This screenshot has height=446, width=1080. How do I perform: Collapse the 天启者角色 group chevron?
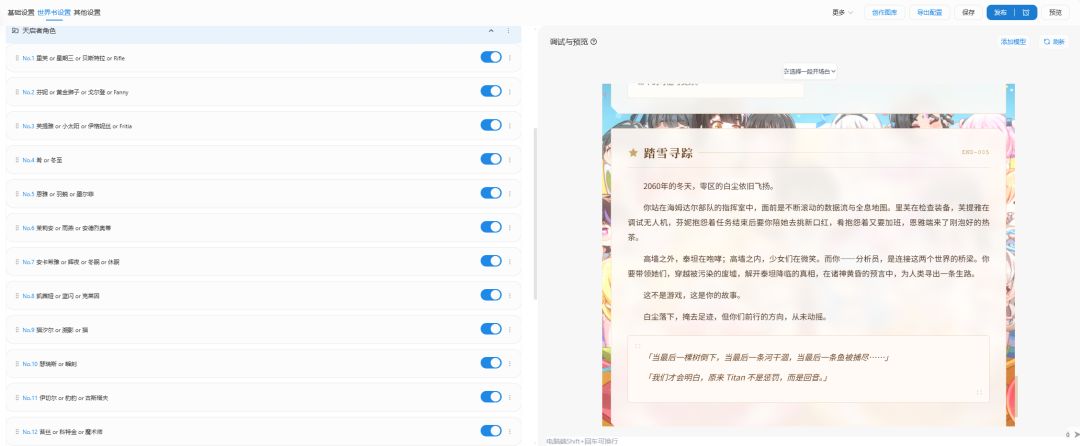point(491,31)
